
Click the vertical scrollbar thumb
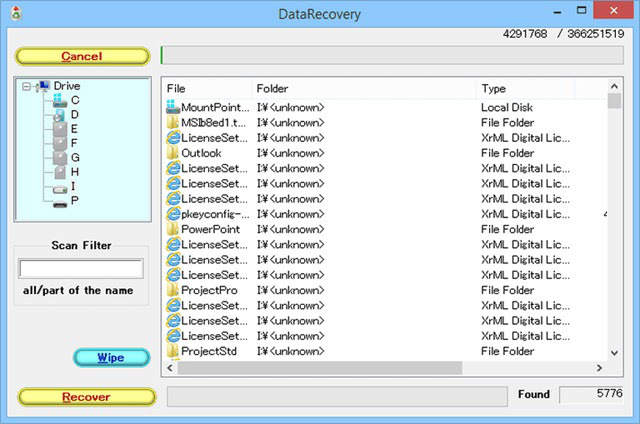pos(614,101)
